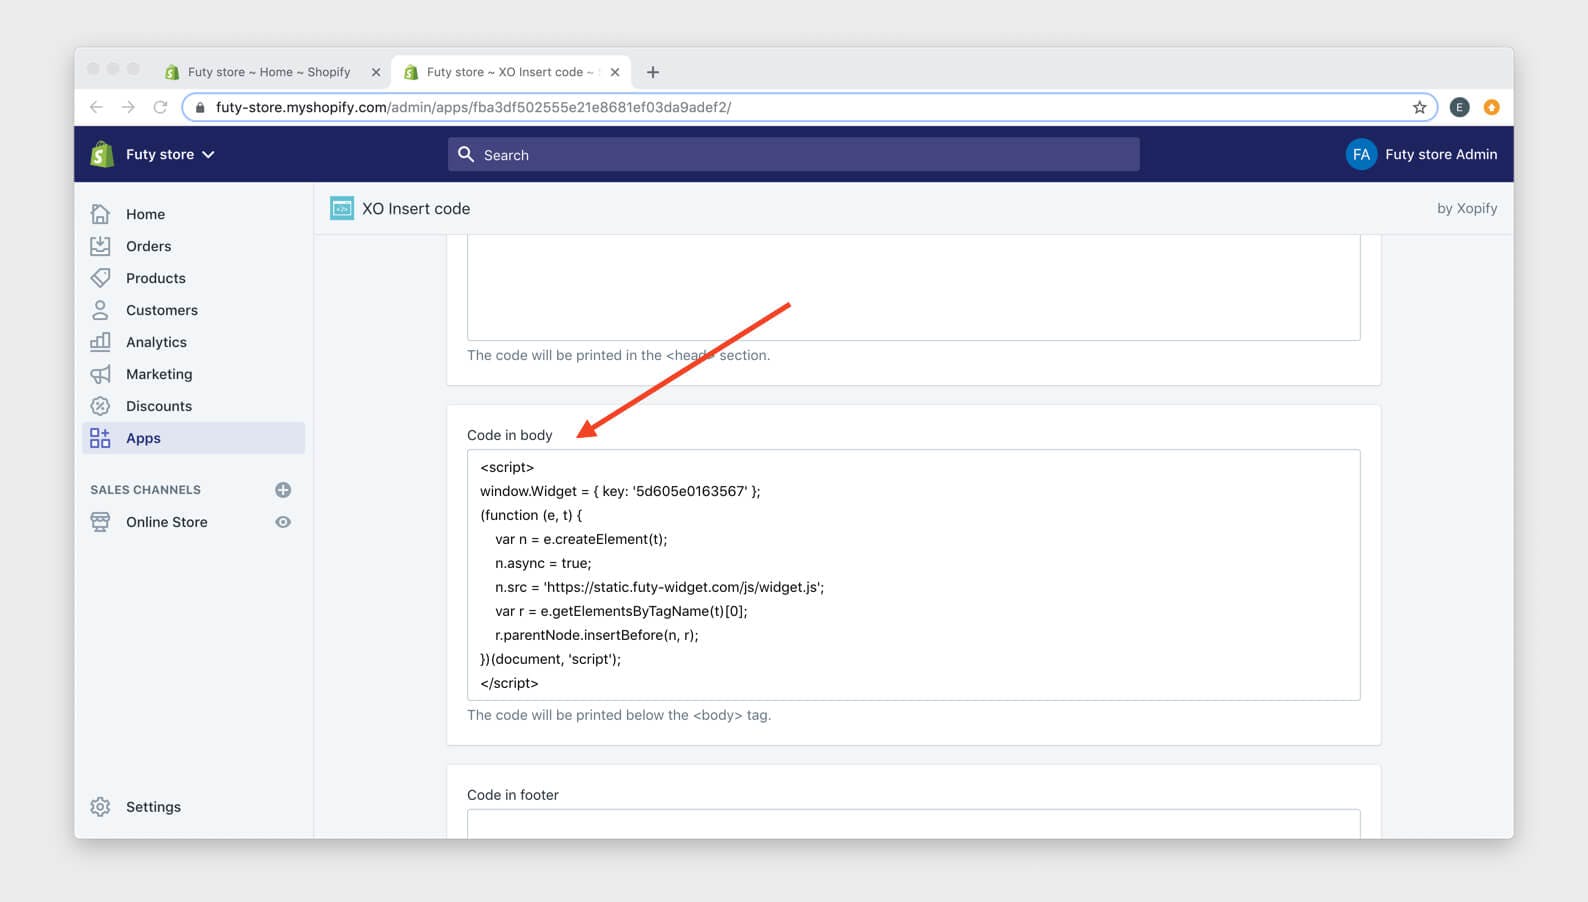The height and width of the screenshot is (902, 1588).
Task: Open the browser profile E avatar
Action: (x=1459, y=107)
